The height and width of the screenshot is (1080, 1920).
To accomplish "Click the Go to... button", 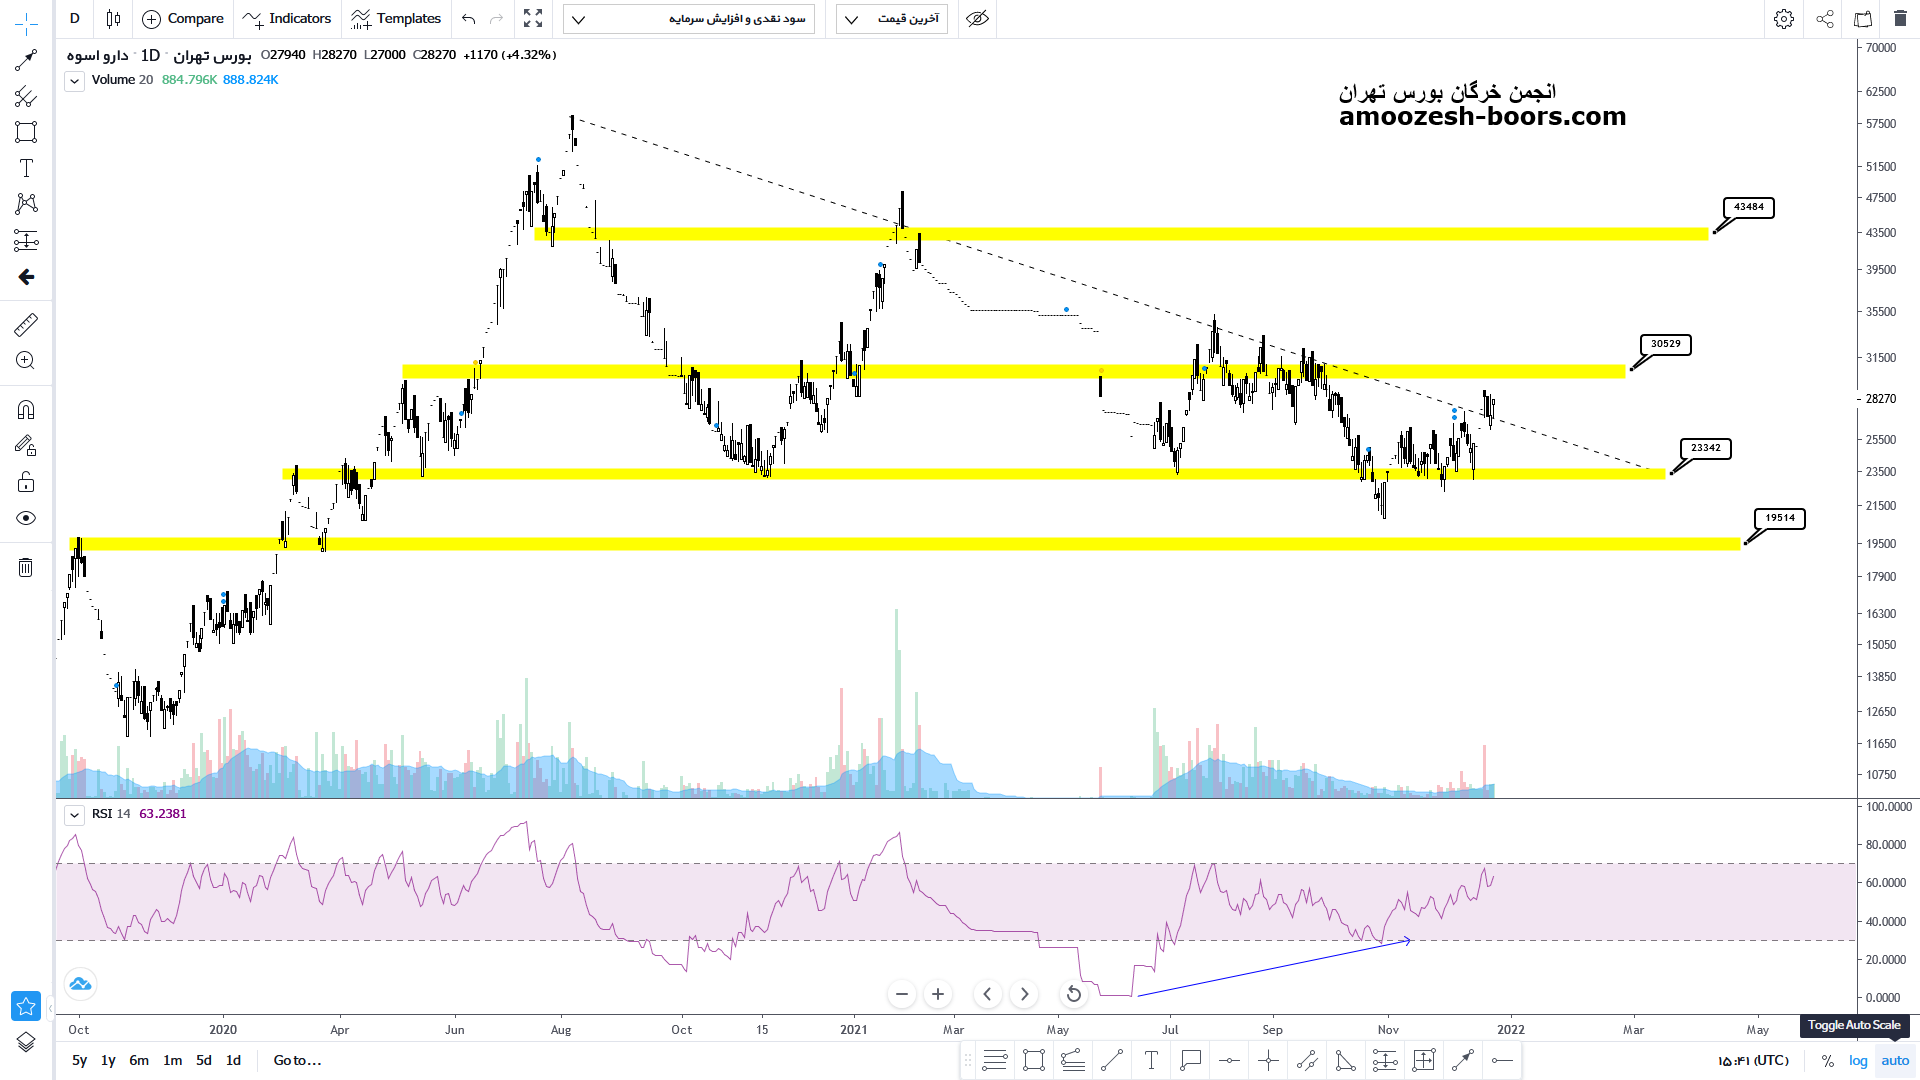I will tap(297, 1061).
